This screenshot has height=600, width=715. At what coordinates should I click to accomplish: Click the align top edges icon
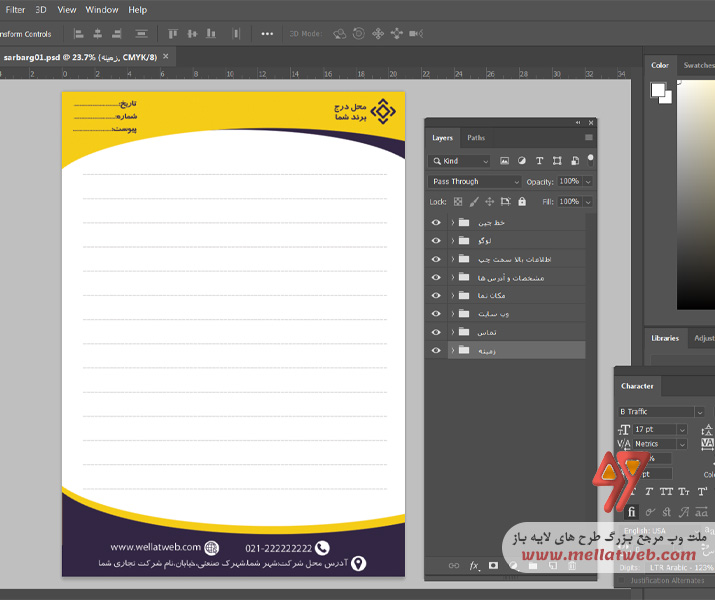(173, 34)
